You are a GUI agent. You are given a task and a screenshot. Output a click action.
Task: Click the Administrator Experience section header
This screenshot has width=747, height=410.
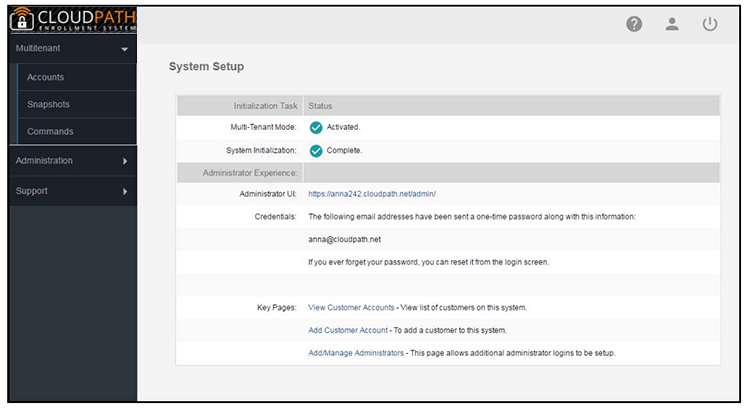click(250, 173)
